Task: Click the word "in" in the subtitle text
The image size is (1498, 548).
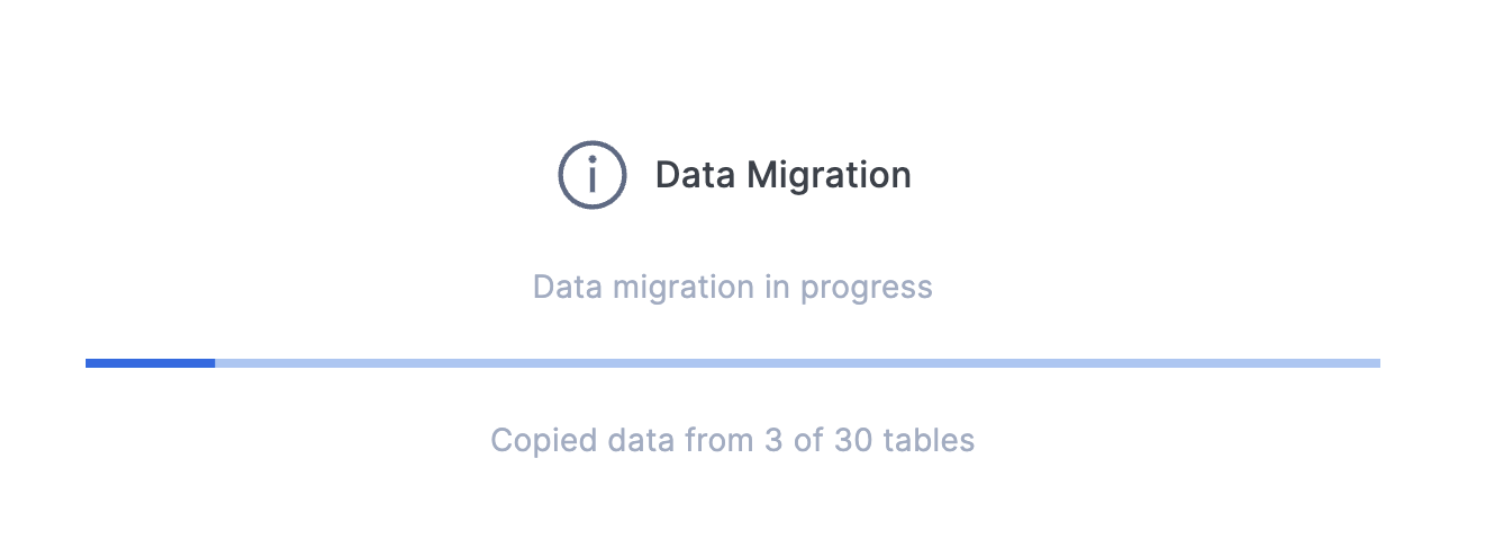Action: click(x=776, y=287)
